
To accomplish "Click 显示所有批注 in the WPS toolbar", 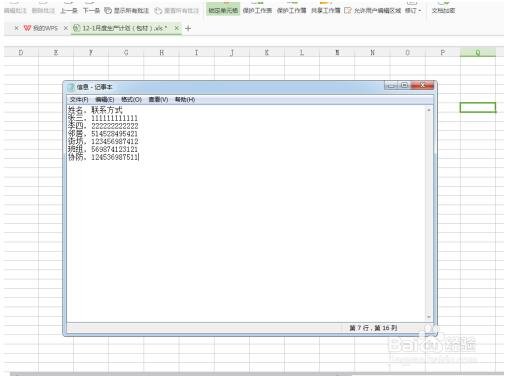I will pos(131,11).
